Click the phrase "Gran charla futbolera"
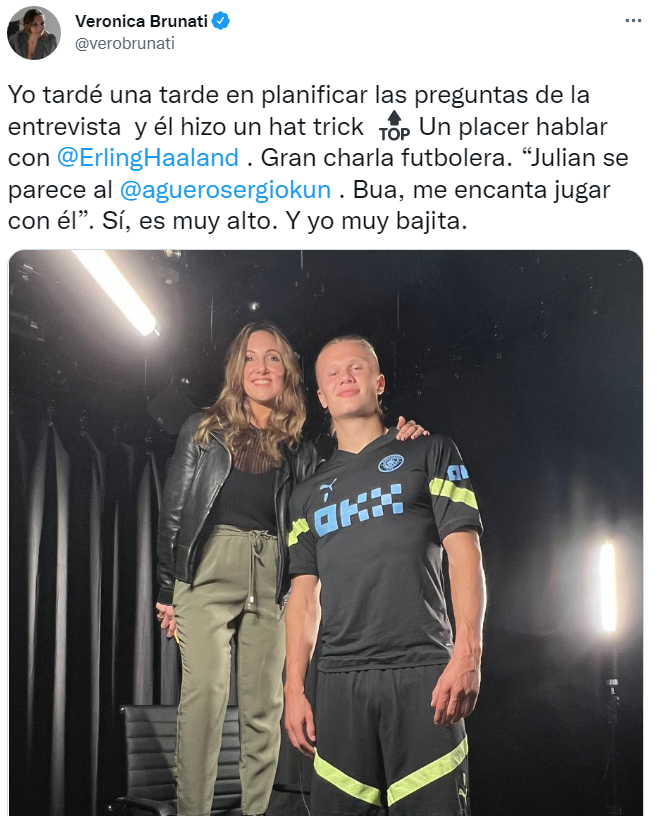The image size is (657, 816). point(383,158)
